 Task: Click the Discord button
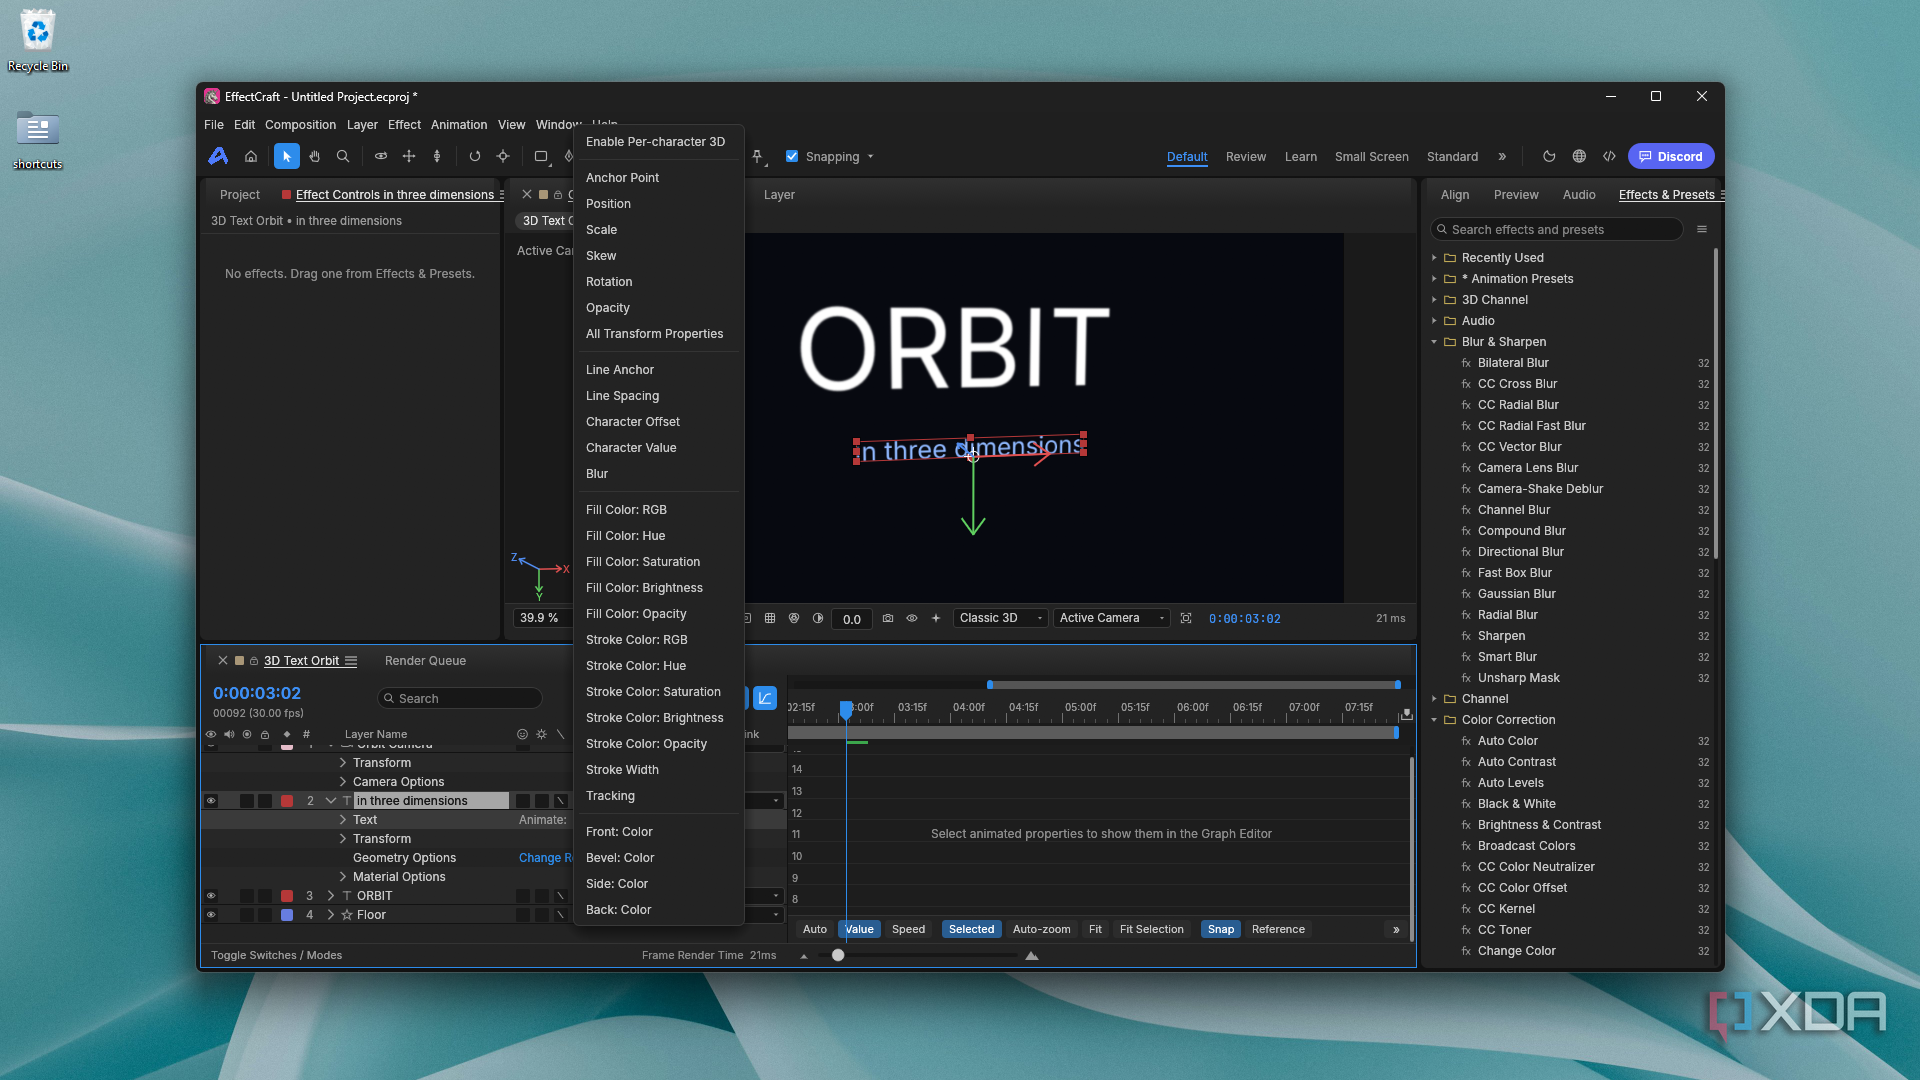pos(1671,157)
